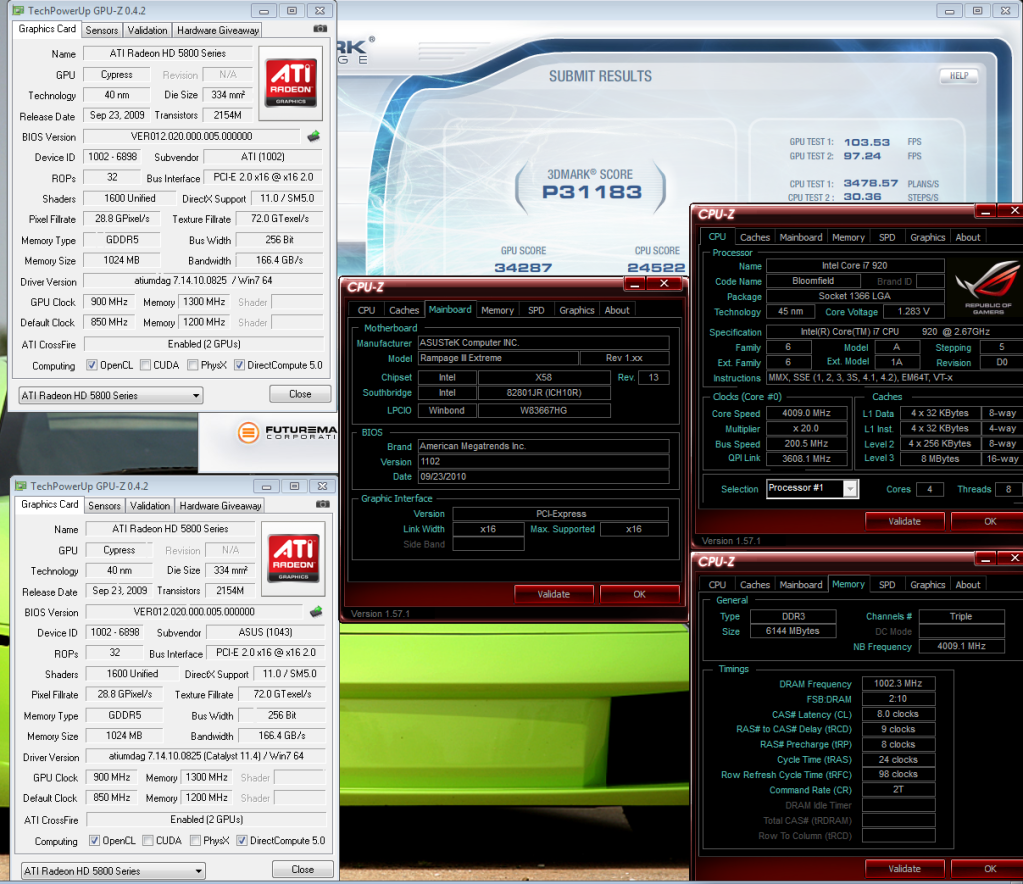Click BIOS save chip icon in bottom GPU-Z
Screen dimensions: 1023x884
coord(316,611)
